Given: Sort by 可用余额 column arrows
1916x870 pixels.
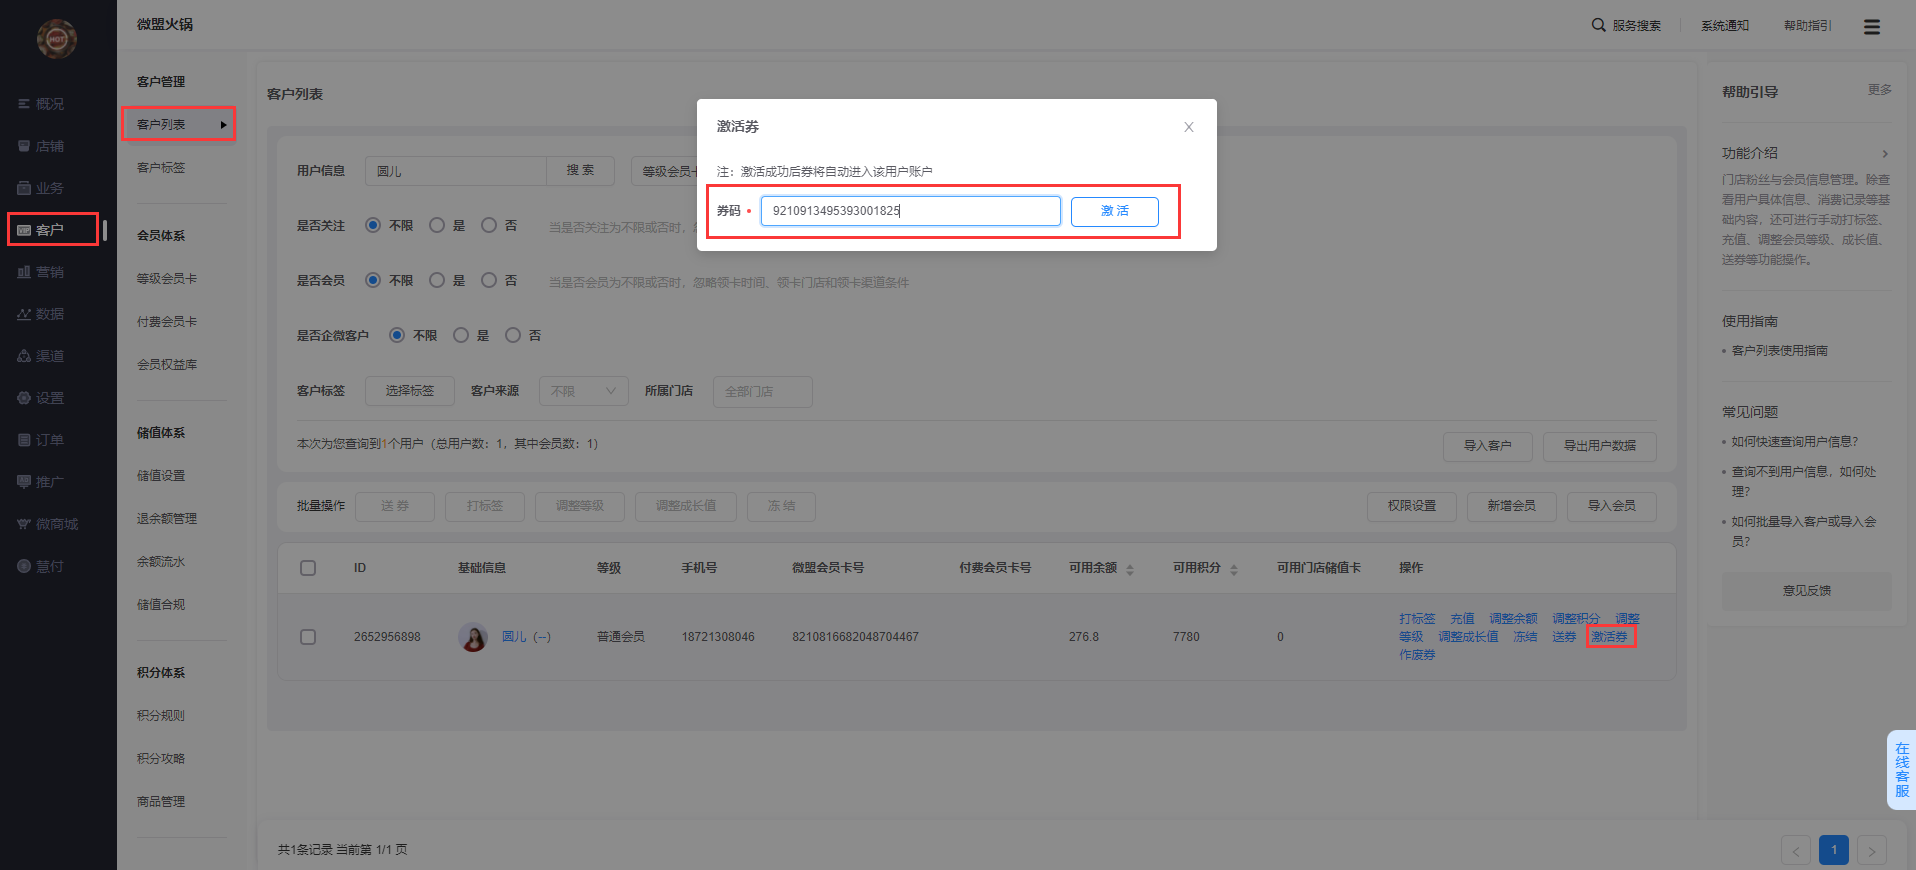Looking at the screenshot, I should (x=1130, y=569).
